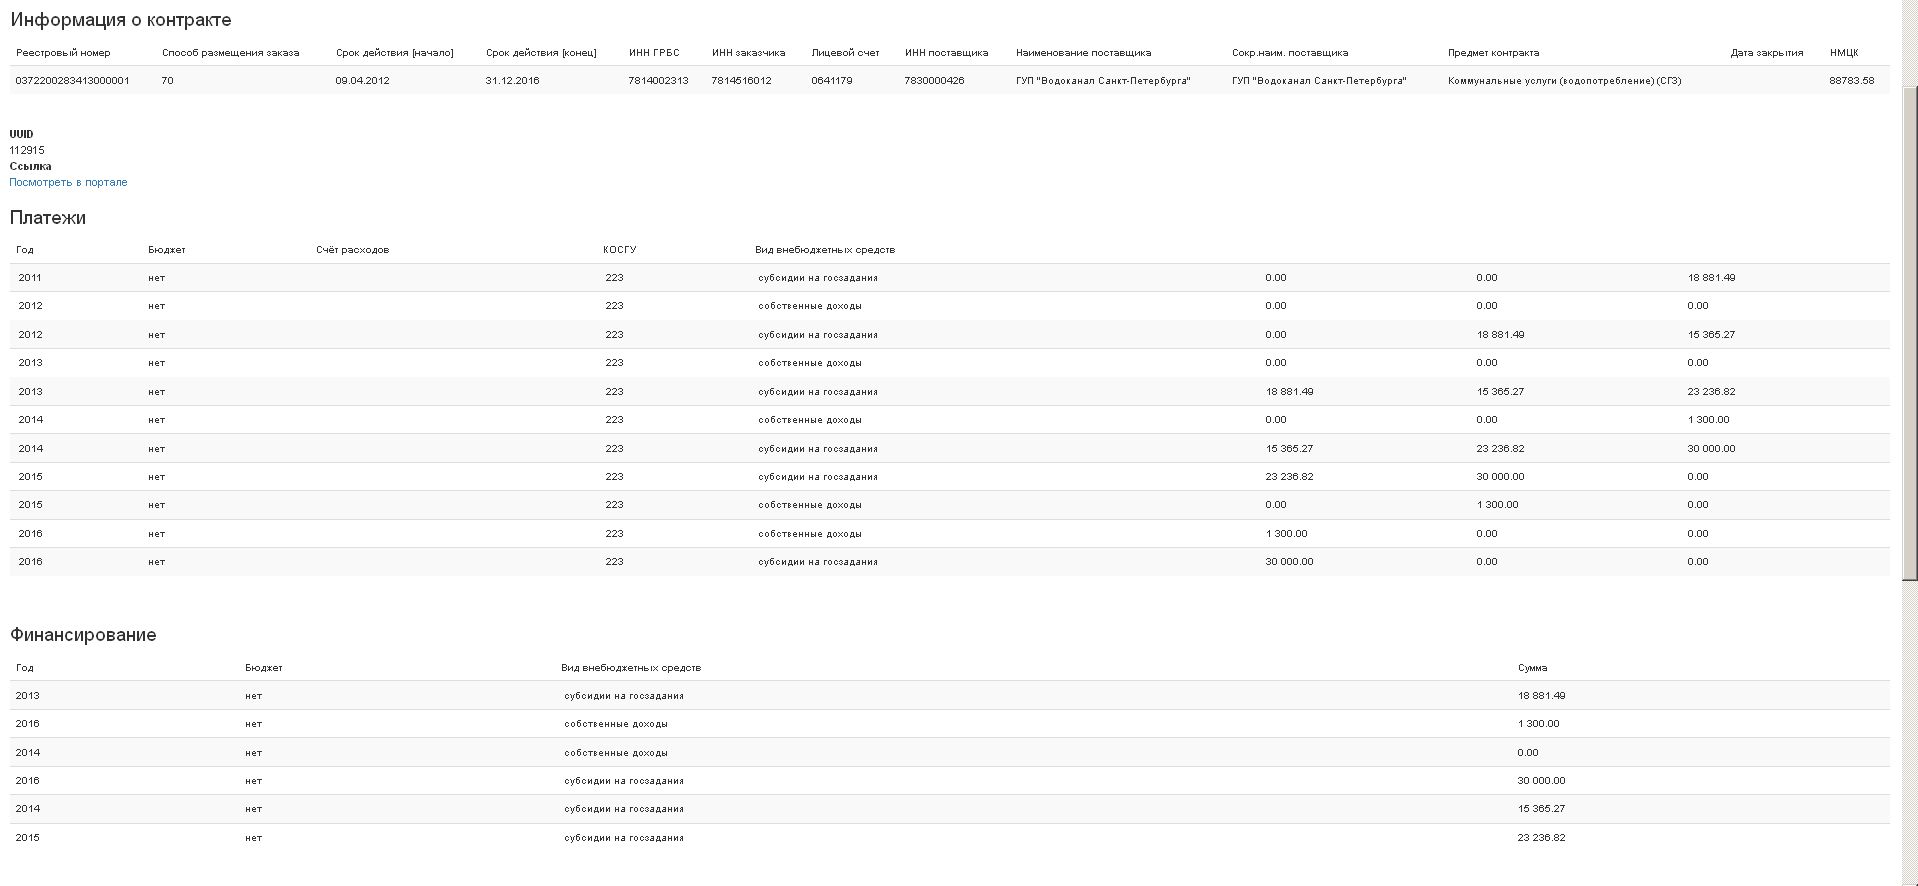Click the year 2011 in the Платежи table
This screenshot has height=886, width=1918.
pos(30,278)
